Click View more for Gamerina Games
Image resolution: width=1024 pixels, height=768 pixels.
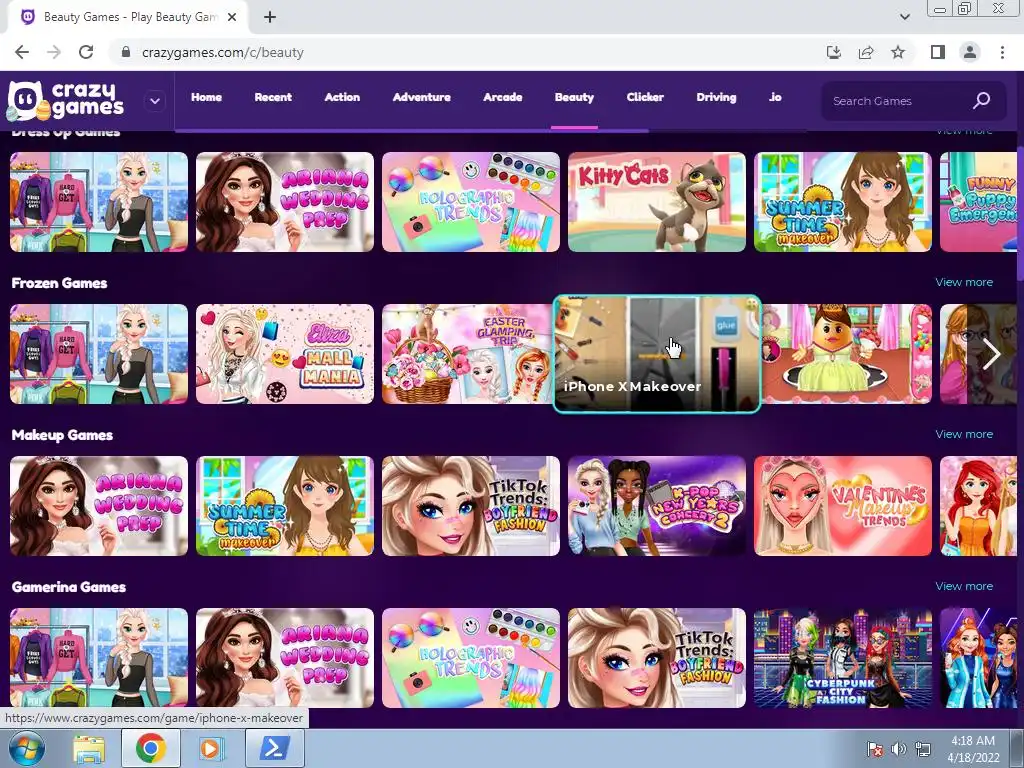[x=964, y=586]
